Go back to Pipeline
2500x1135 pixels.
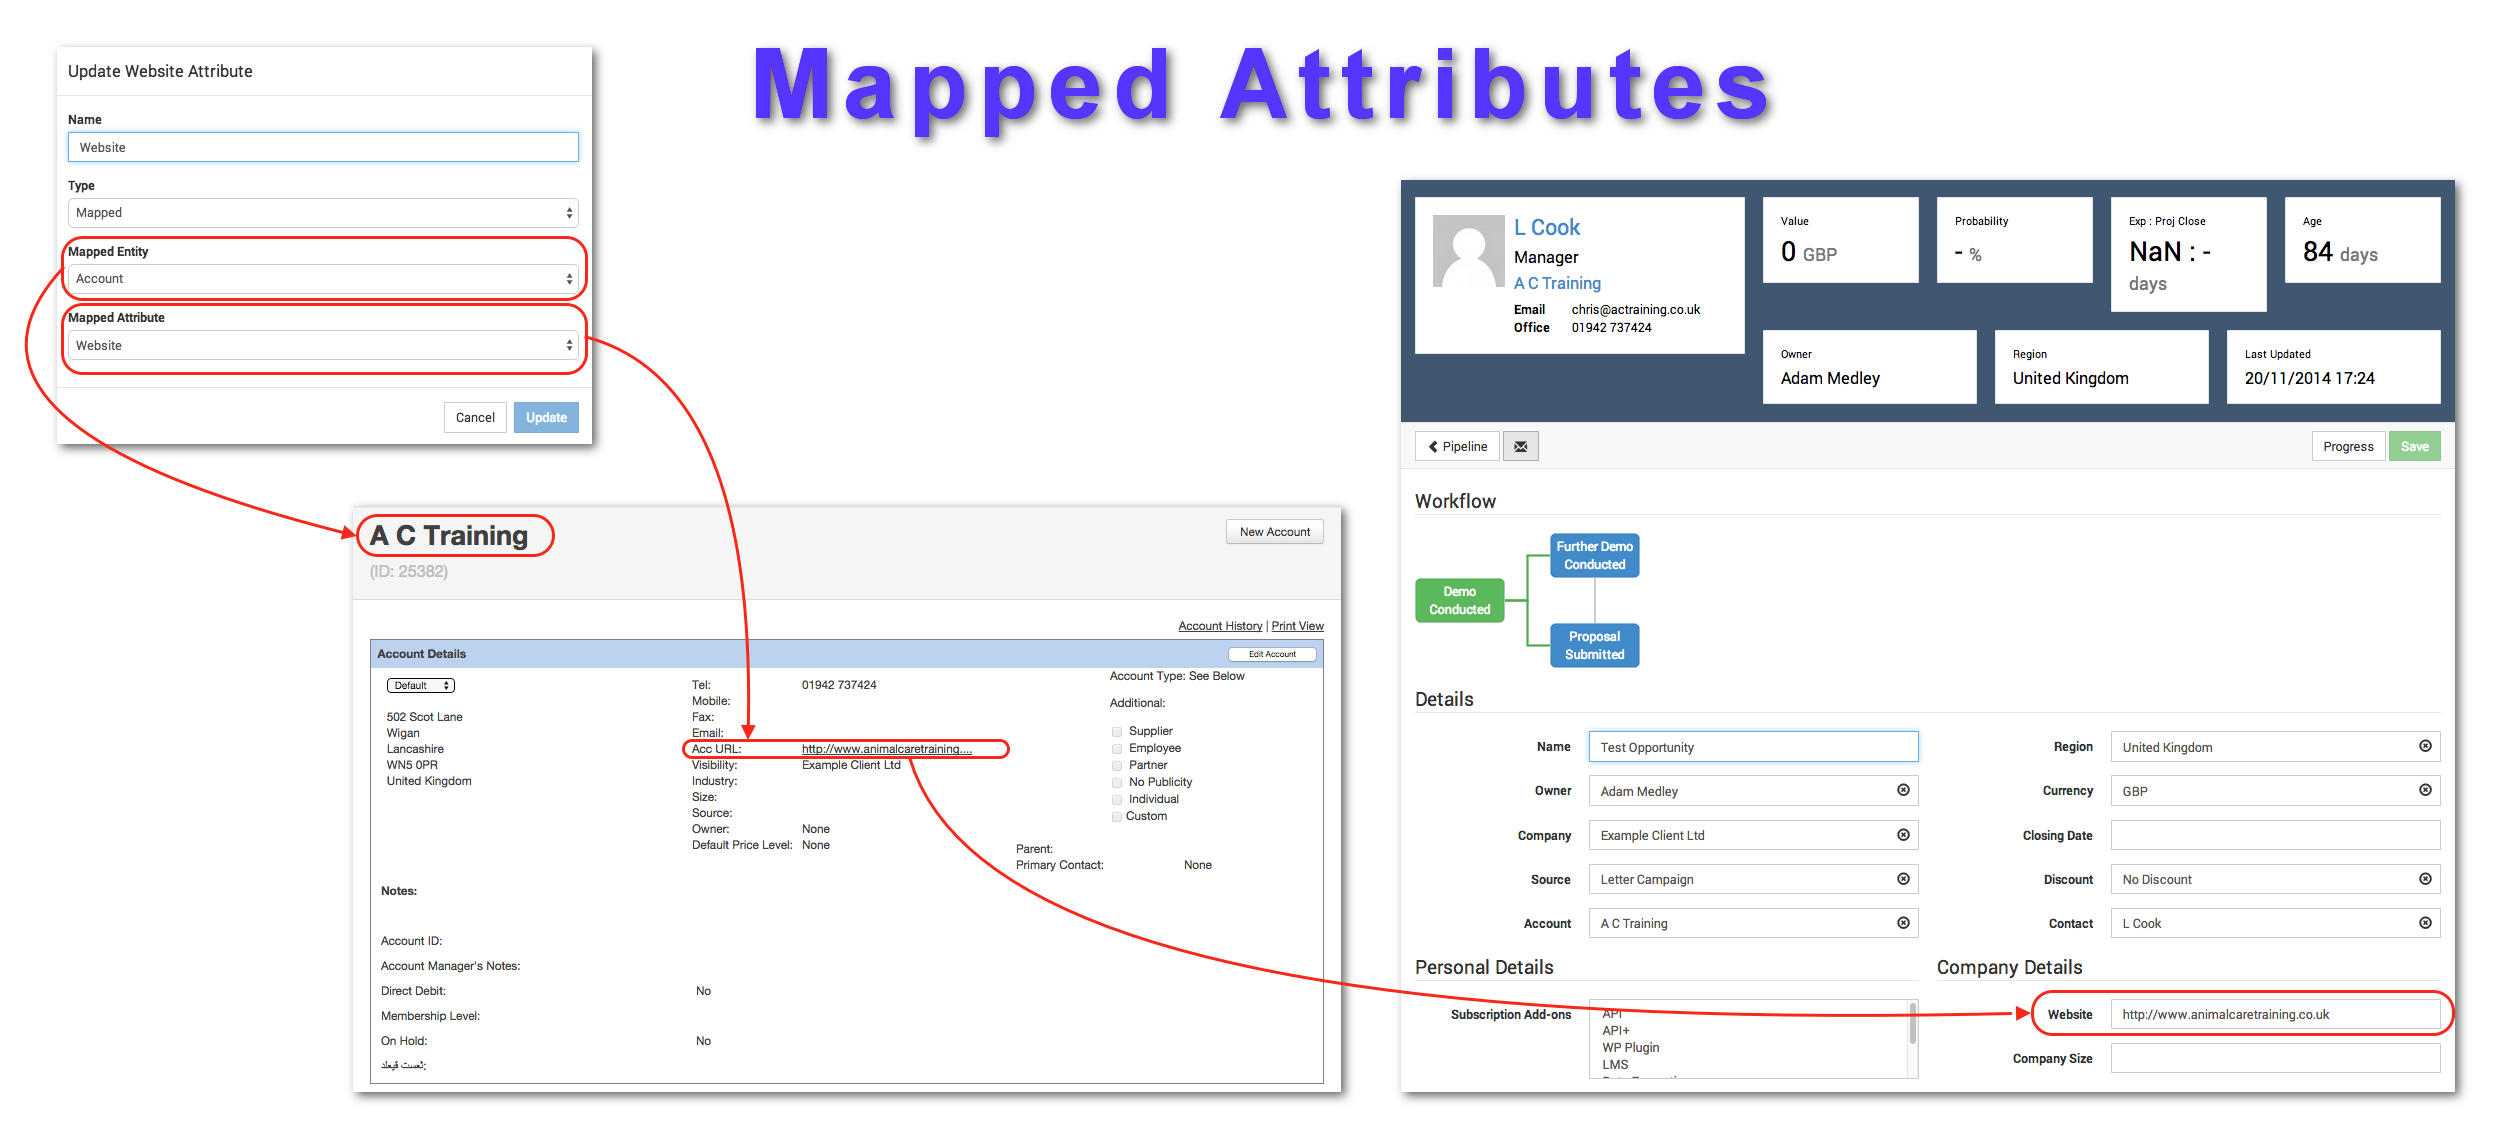coord(1457,446)
